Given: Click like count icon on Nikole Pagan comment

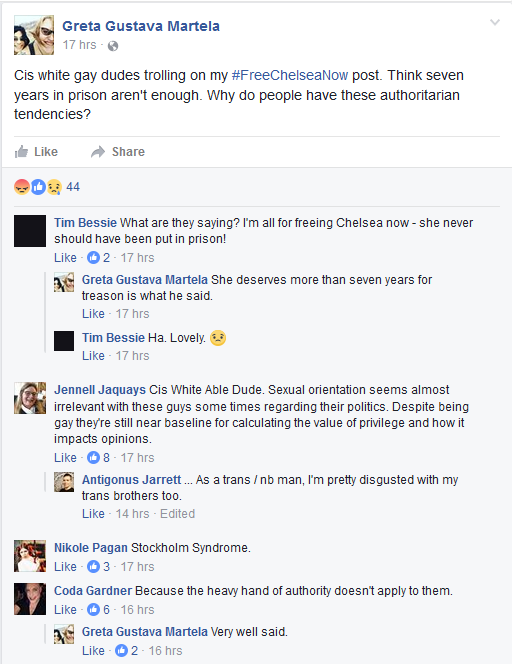Looking at the screenshot, I should [x=93, y=567].
